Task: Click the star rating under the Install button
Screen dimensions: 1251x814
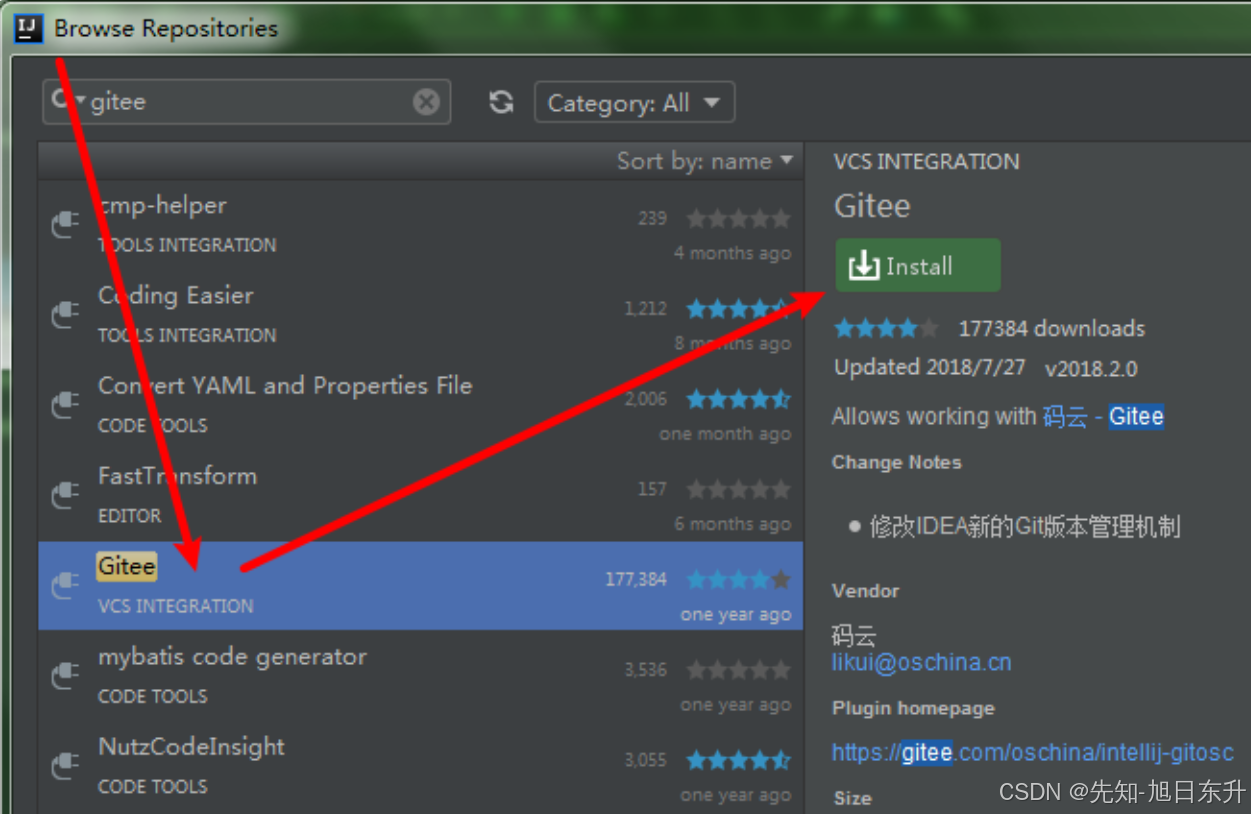Action: coord(886,328)
